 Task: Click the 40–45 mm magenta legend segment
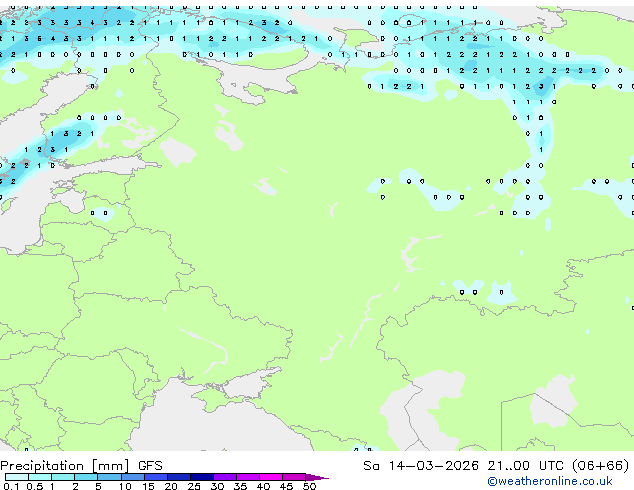271,477
